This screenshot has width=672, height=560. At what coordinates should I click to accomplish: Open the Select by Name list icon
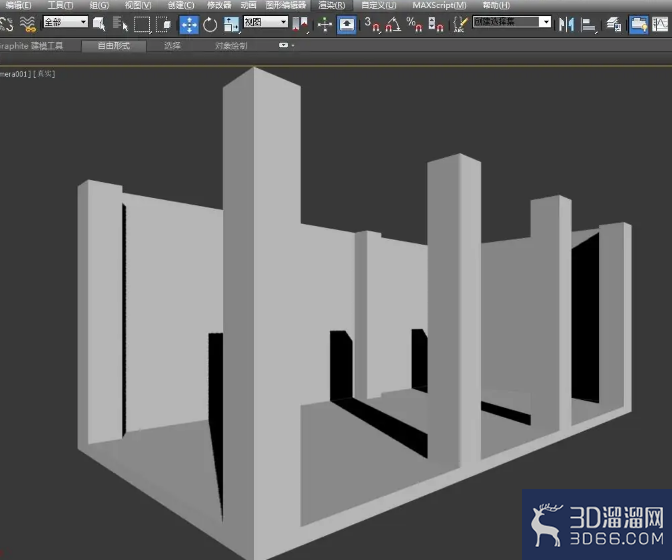click(x=120, y=24)
